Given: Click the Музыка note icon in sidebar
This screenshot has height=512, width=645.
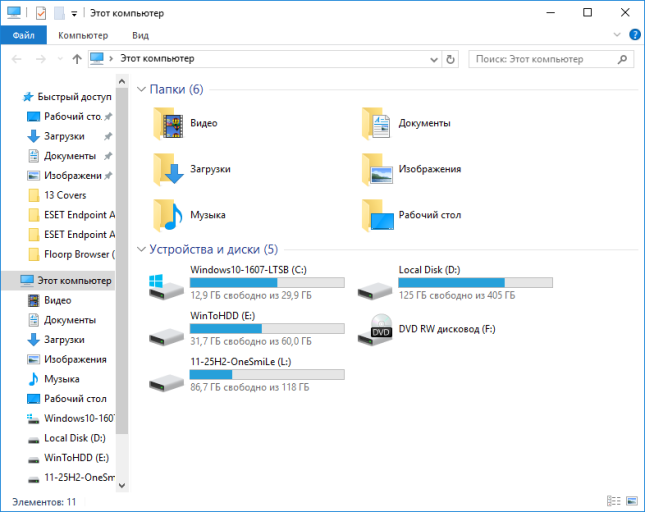Looking at the screenshot, I should [33, 379].
